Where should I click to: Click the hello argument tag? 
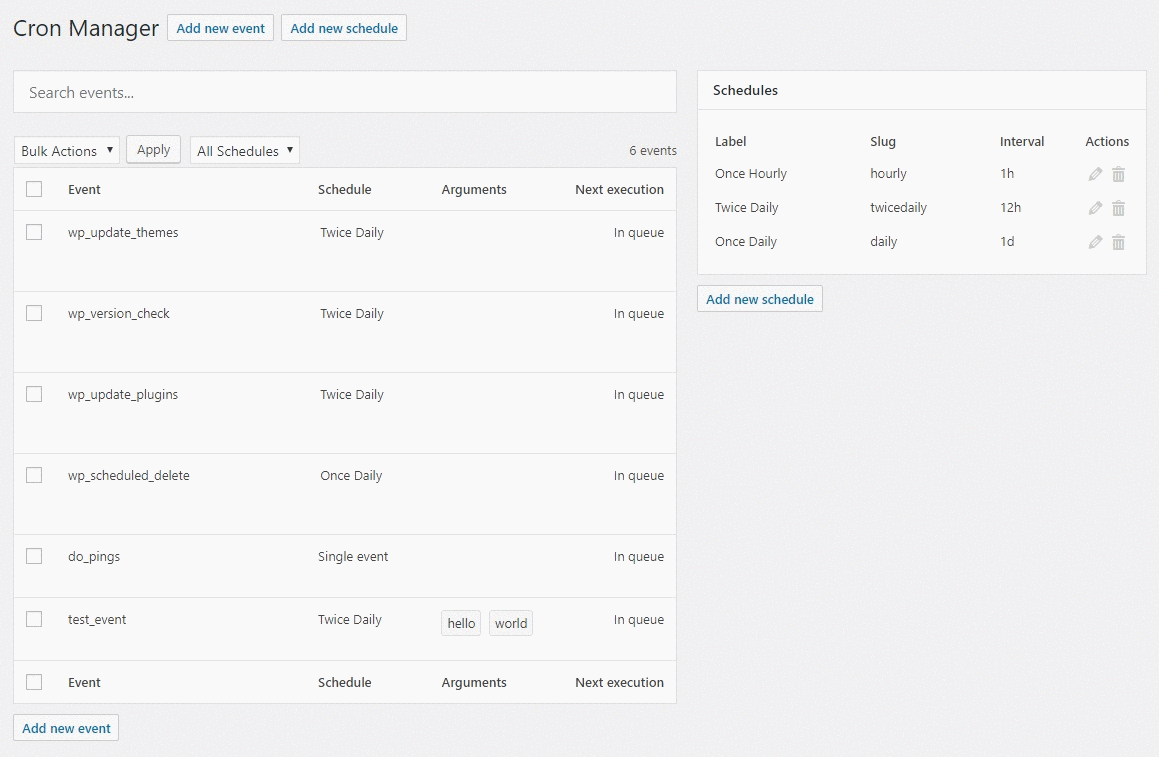click(461, 623)
